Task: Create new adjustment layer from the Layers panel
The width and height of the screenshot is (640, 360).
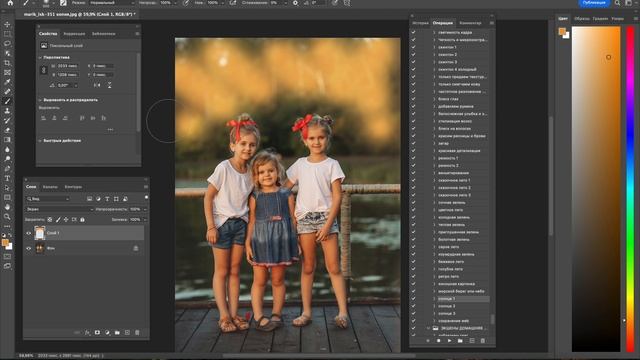Action: 107,333
